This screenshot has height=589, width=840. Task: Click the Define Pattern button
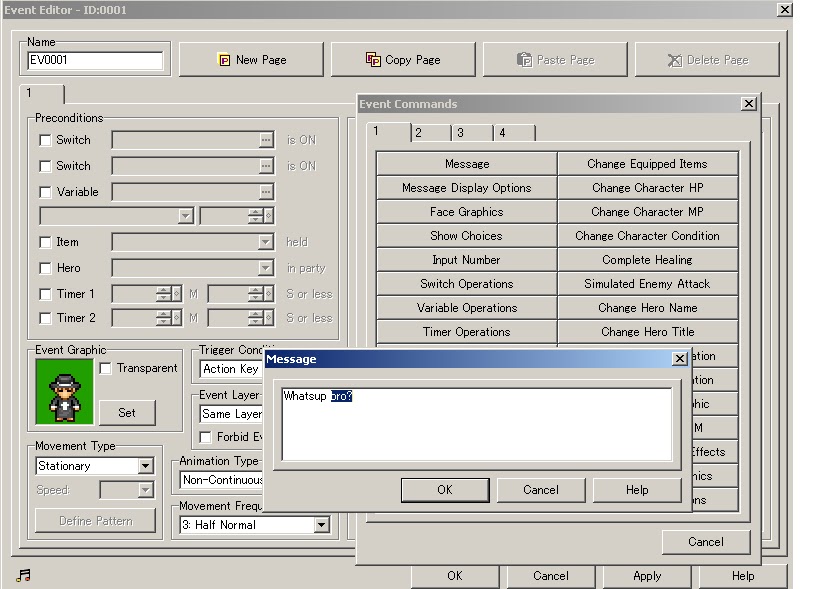pyautogui.click(x=96, y=521)
